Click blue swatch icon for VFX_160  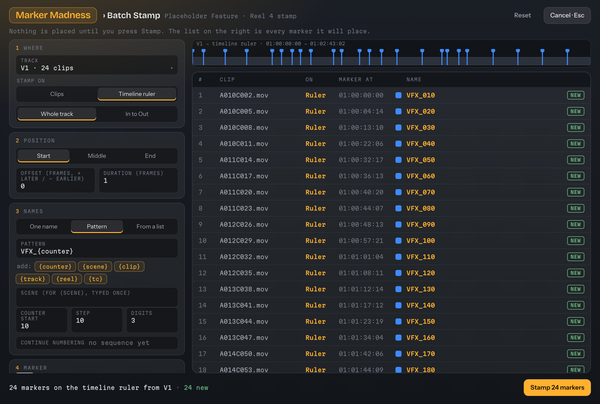pyautogui.click(x=398, y=337)
